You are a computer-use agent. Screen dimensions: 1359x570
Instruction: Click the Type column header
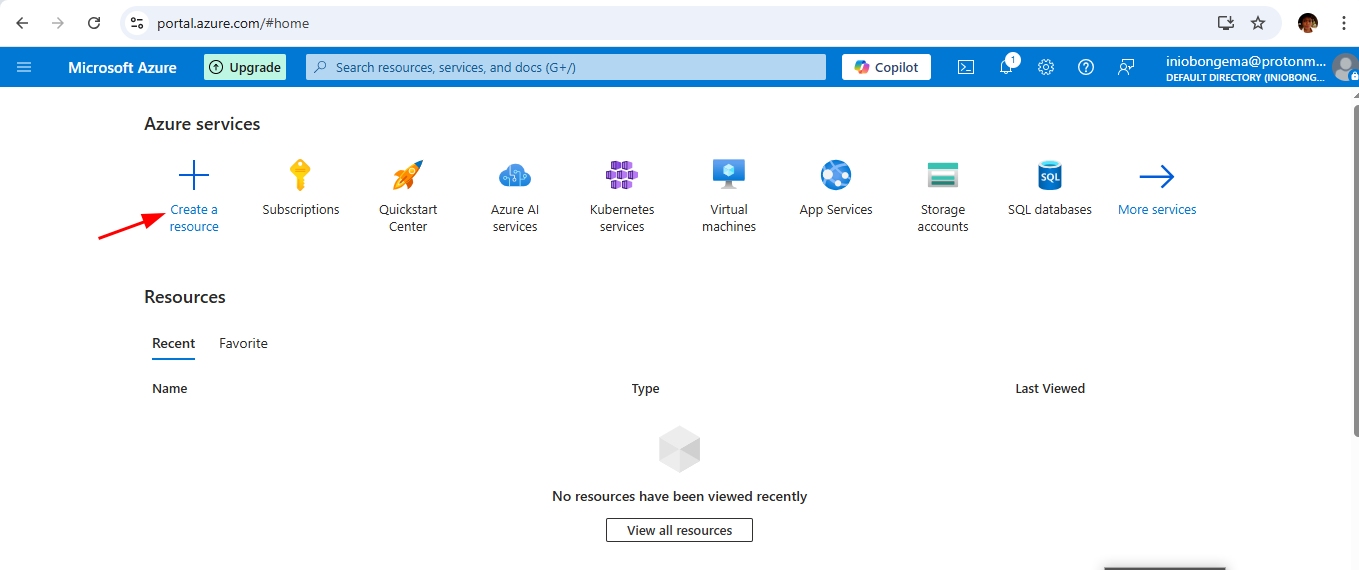click(x=645, y=388)
